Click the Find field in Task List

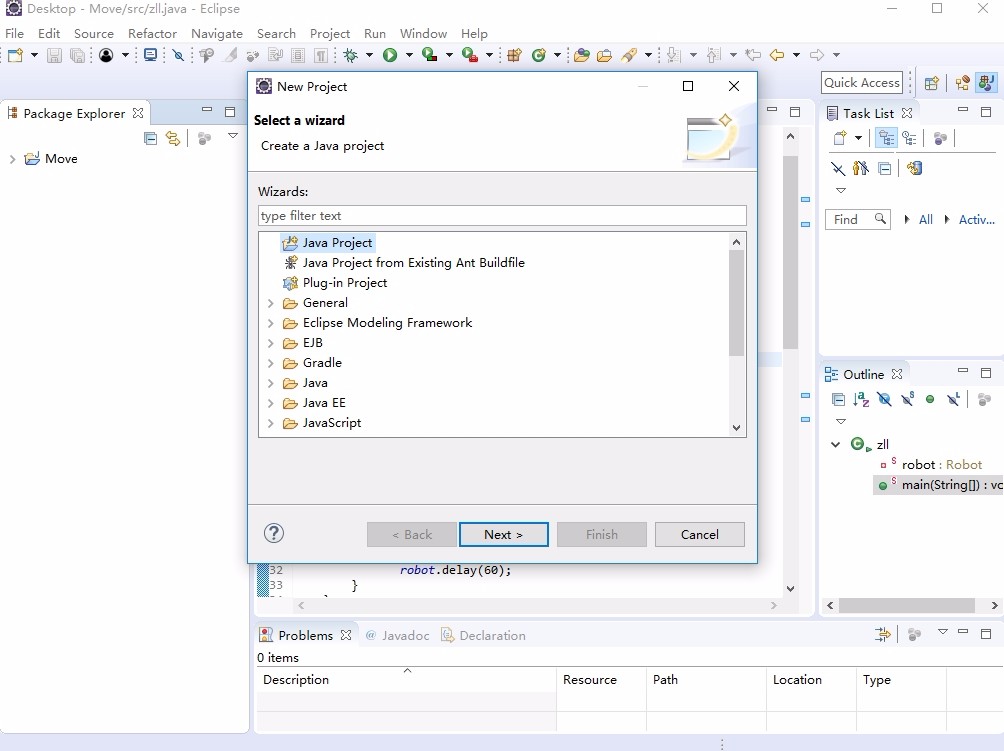857,220
